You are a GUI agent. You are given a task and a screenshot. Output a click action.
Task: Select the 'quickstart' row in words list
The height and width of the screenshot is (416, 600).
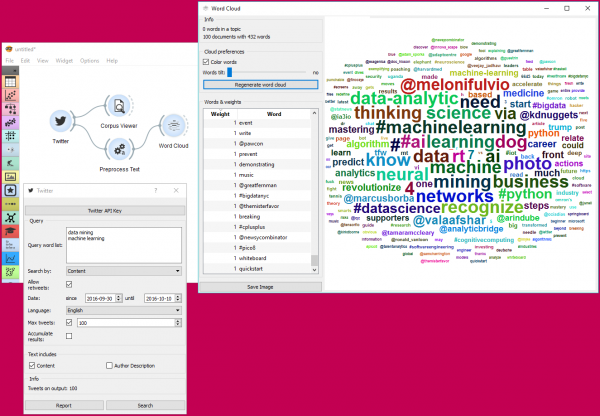[x=257, y=269]
